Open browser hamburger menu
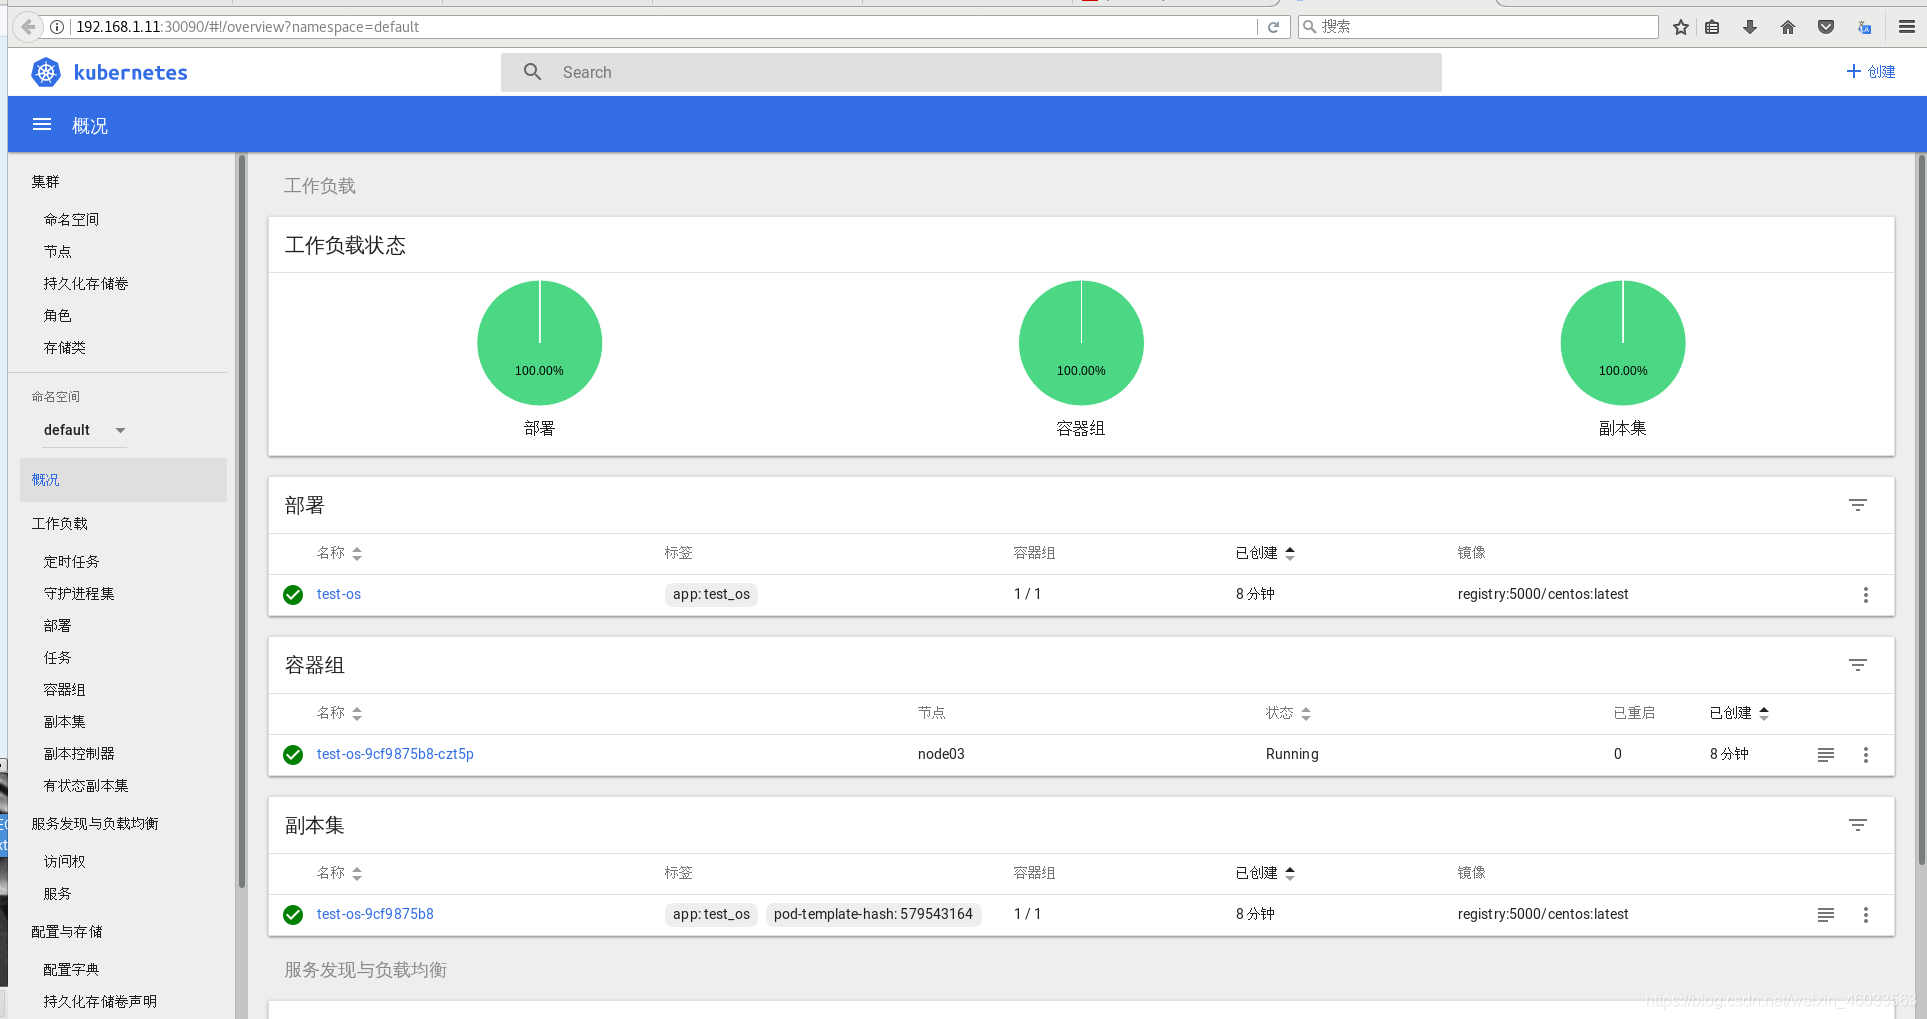1927x1019 pixels. pyautogui.click(x=1907, y=27)
